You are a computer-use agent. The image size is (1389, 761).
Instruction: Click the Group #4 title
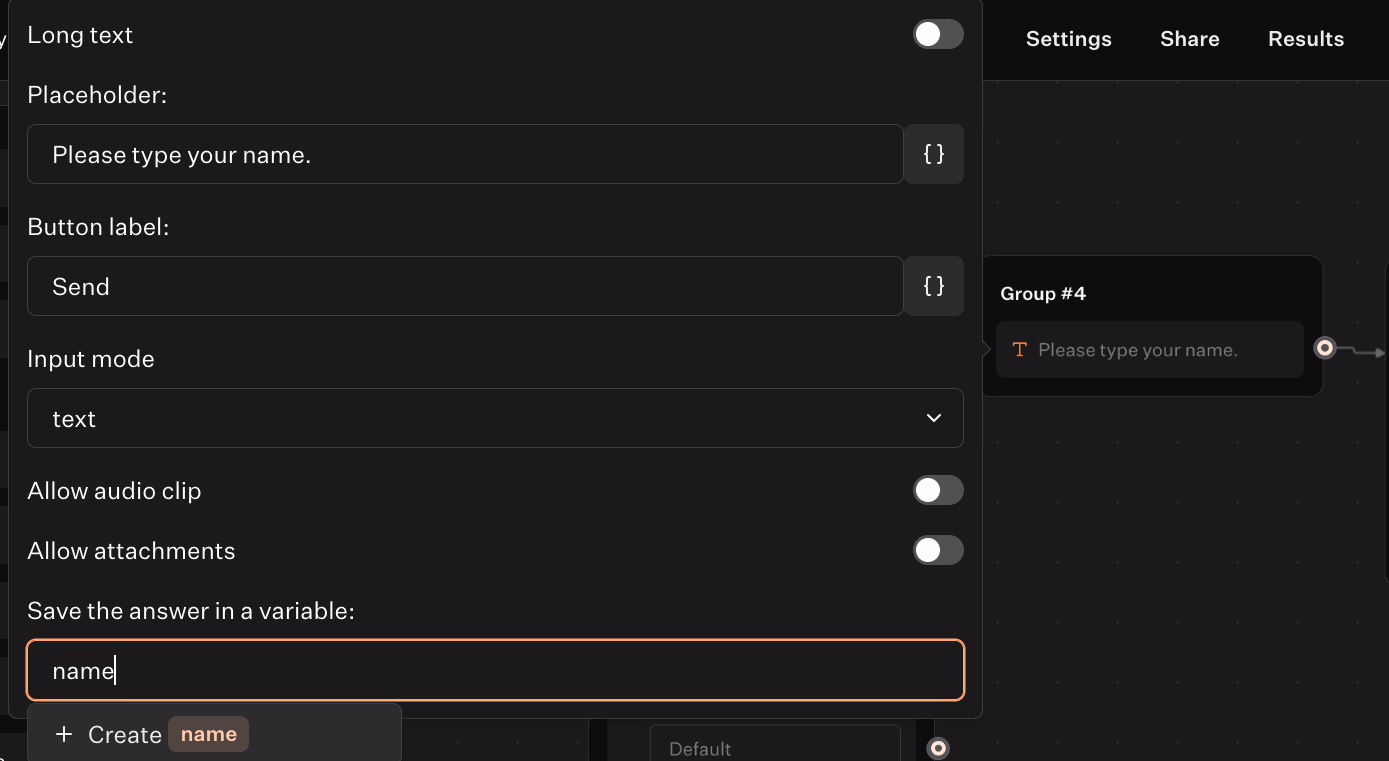tap(1043, 294)
